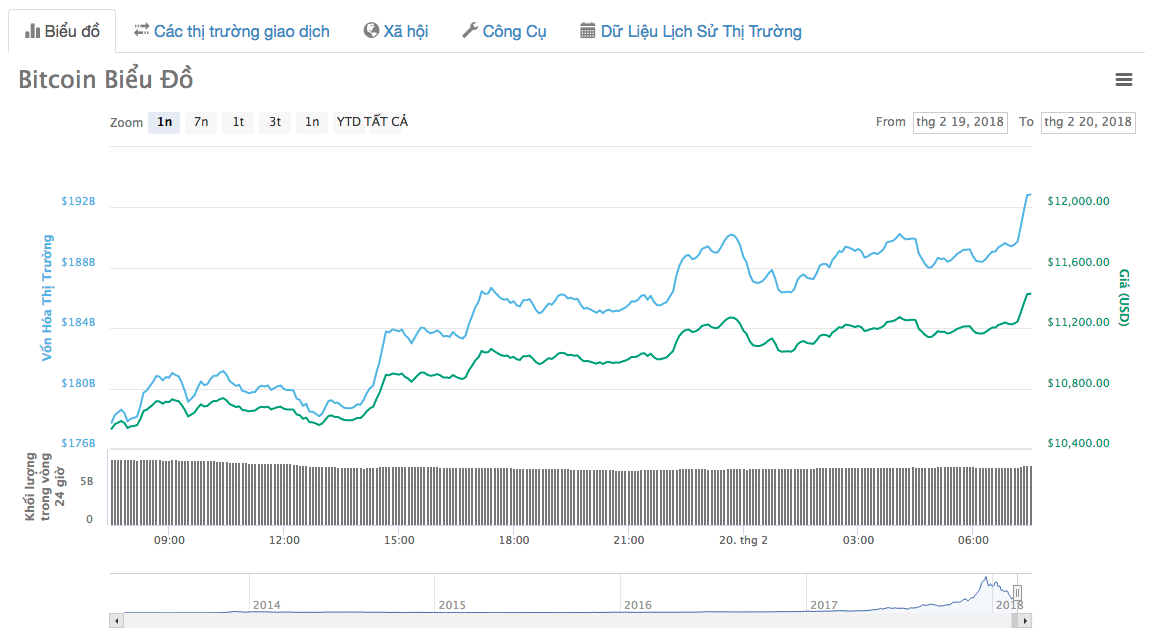The height and width of the screenshot is (633, 1166).
Task: Click the $180B axis label
Action: pyautogui.click(x=78, y=384)
